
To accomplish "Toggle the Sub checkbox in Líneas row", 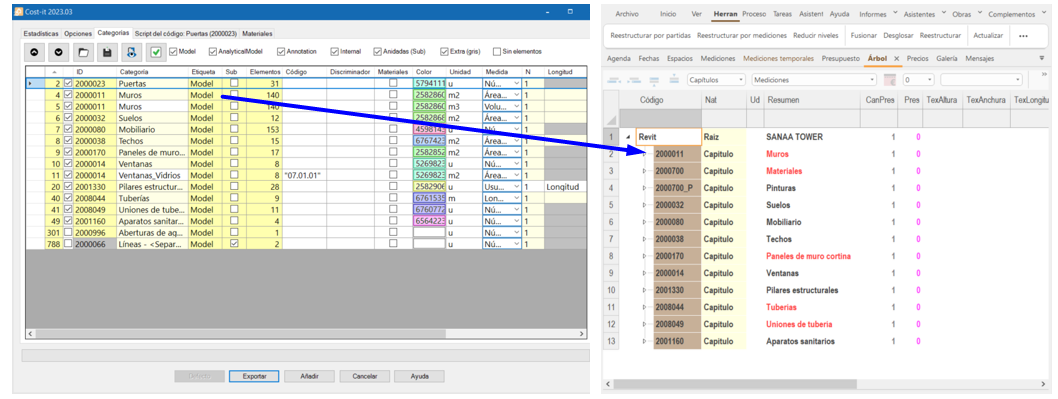I will pyautogui.click(x=234, y=244).
